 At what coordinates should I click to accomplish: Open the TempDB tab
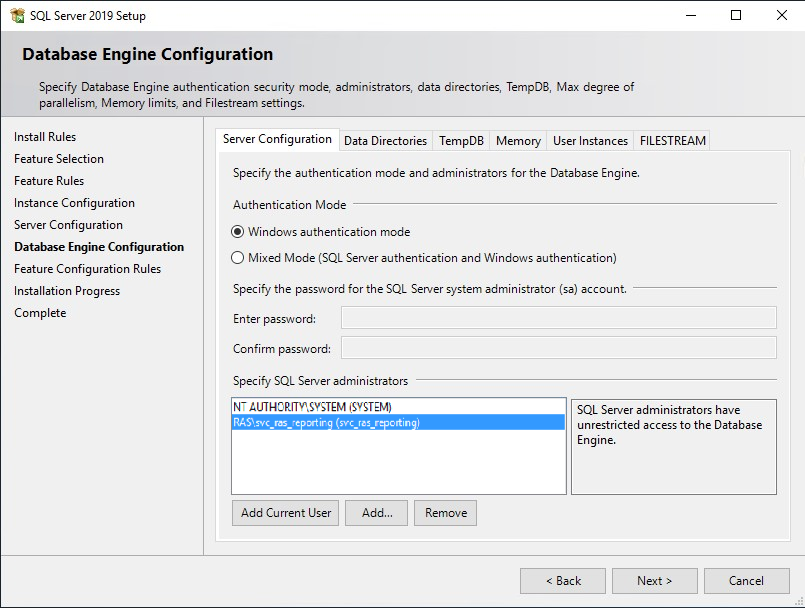(461, 141)
